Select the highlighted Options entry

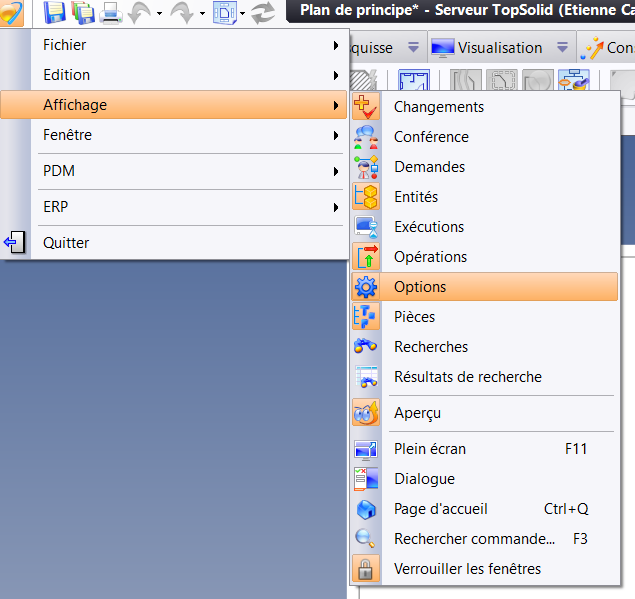tap(485, 287)
